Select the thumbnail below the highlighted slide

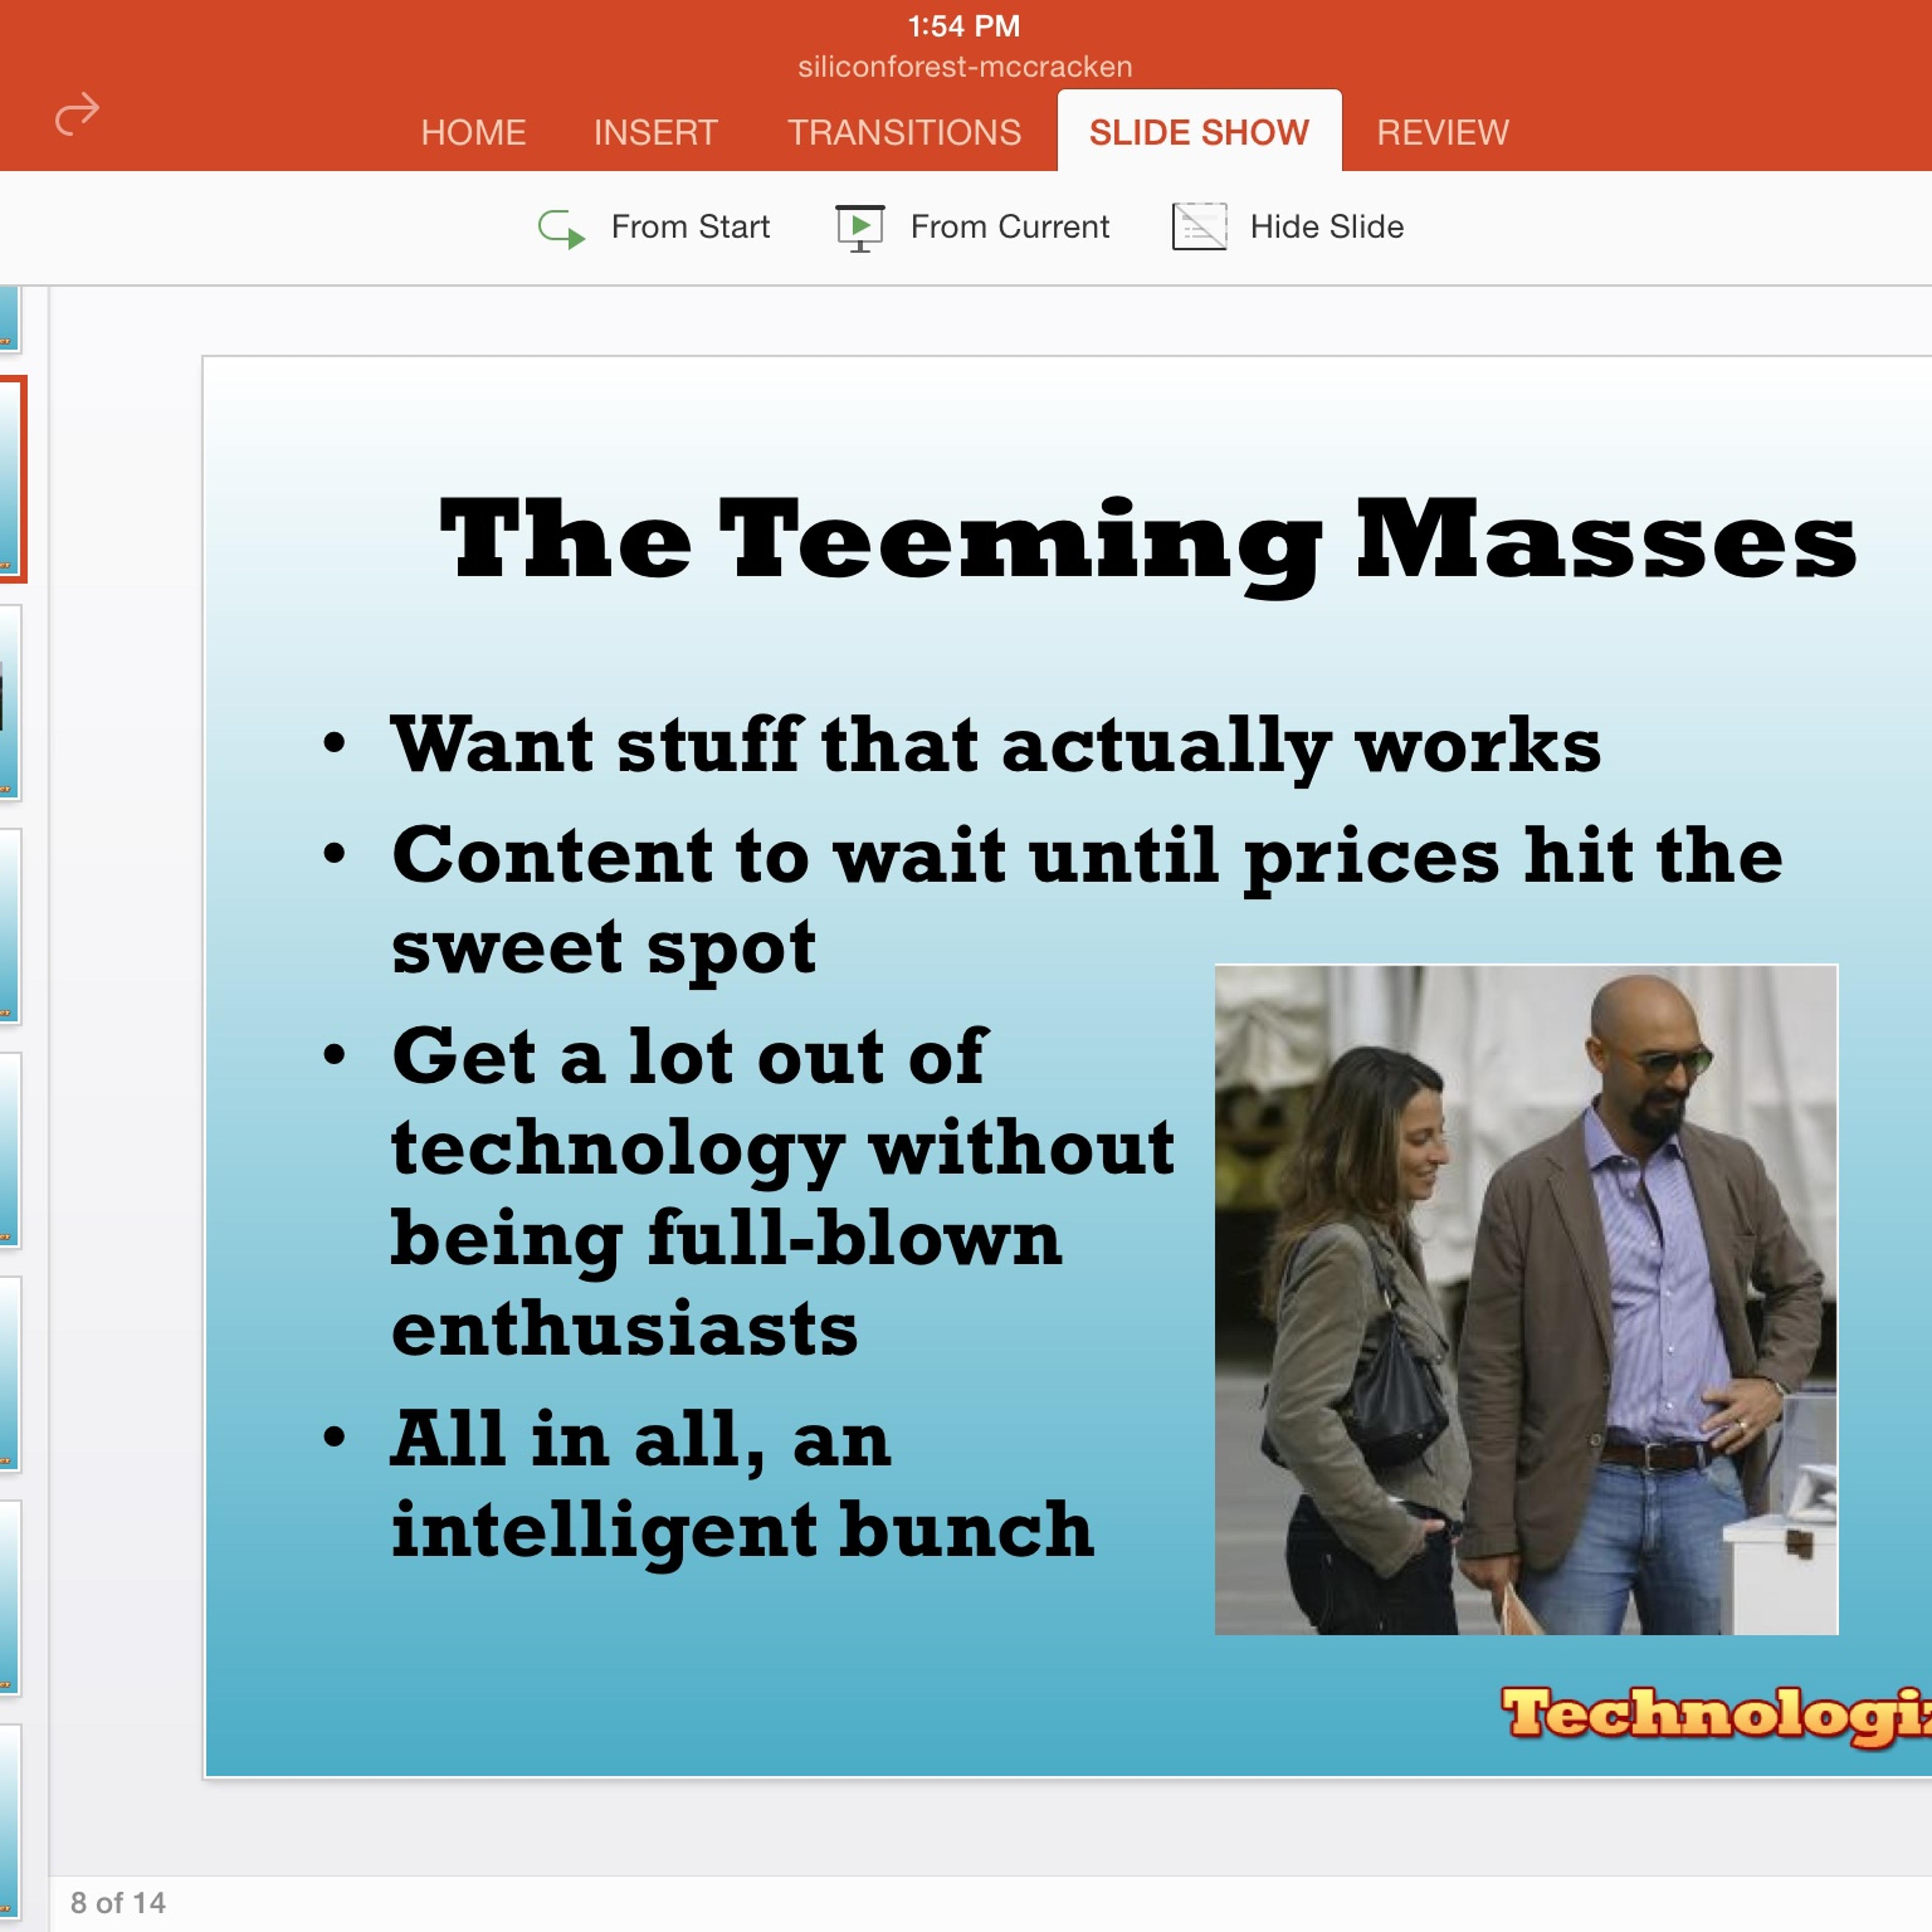[x=10, y=702]
